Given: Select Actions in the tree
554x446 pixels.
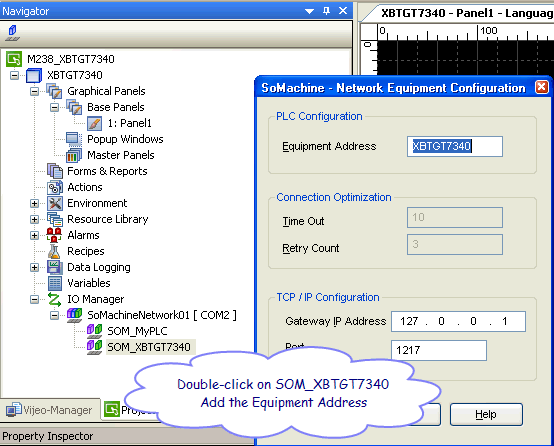Looking at the screenshot, I should pos(85,187).
